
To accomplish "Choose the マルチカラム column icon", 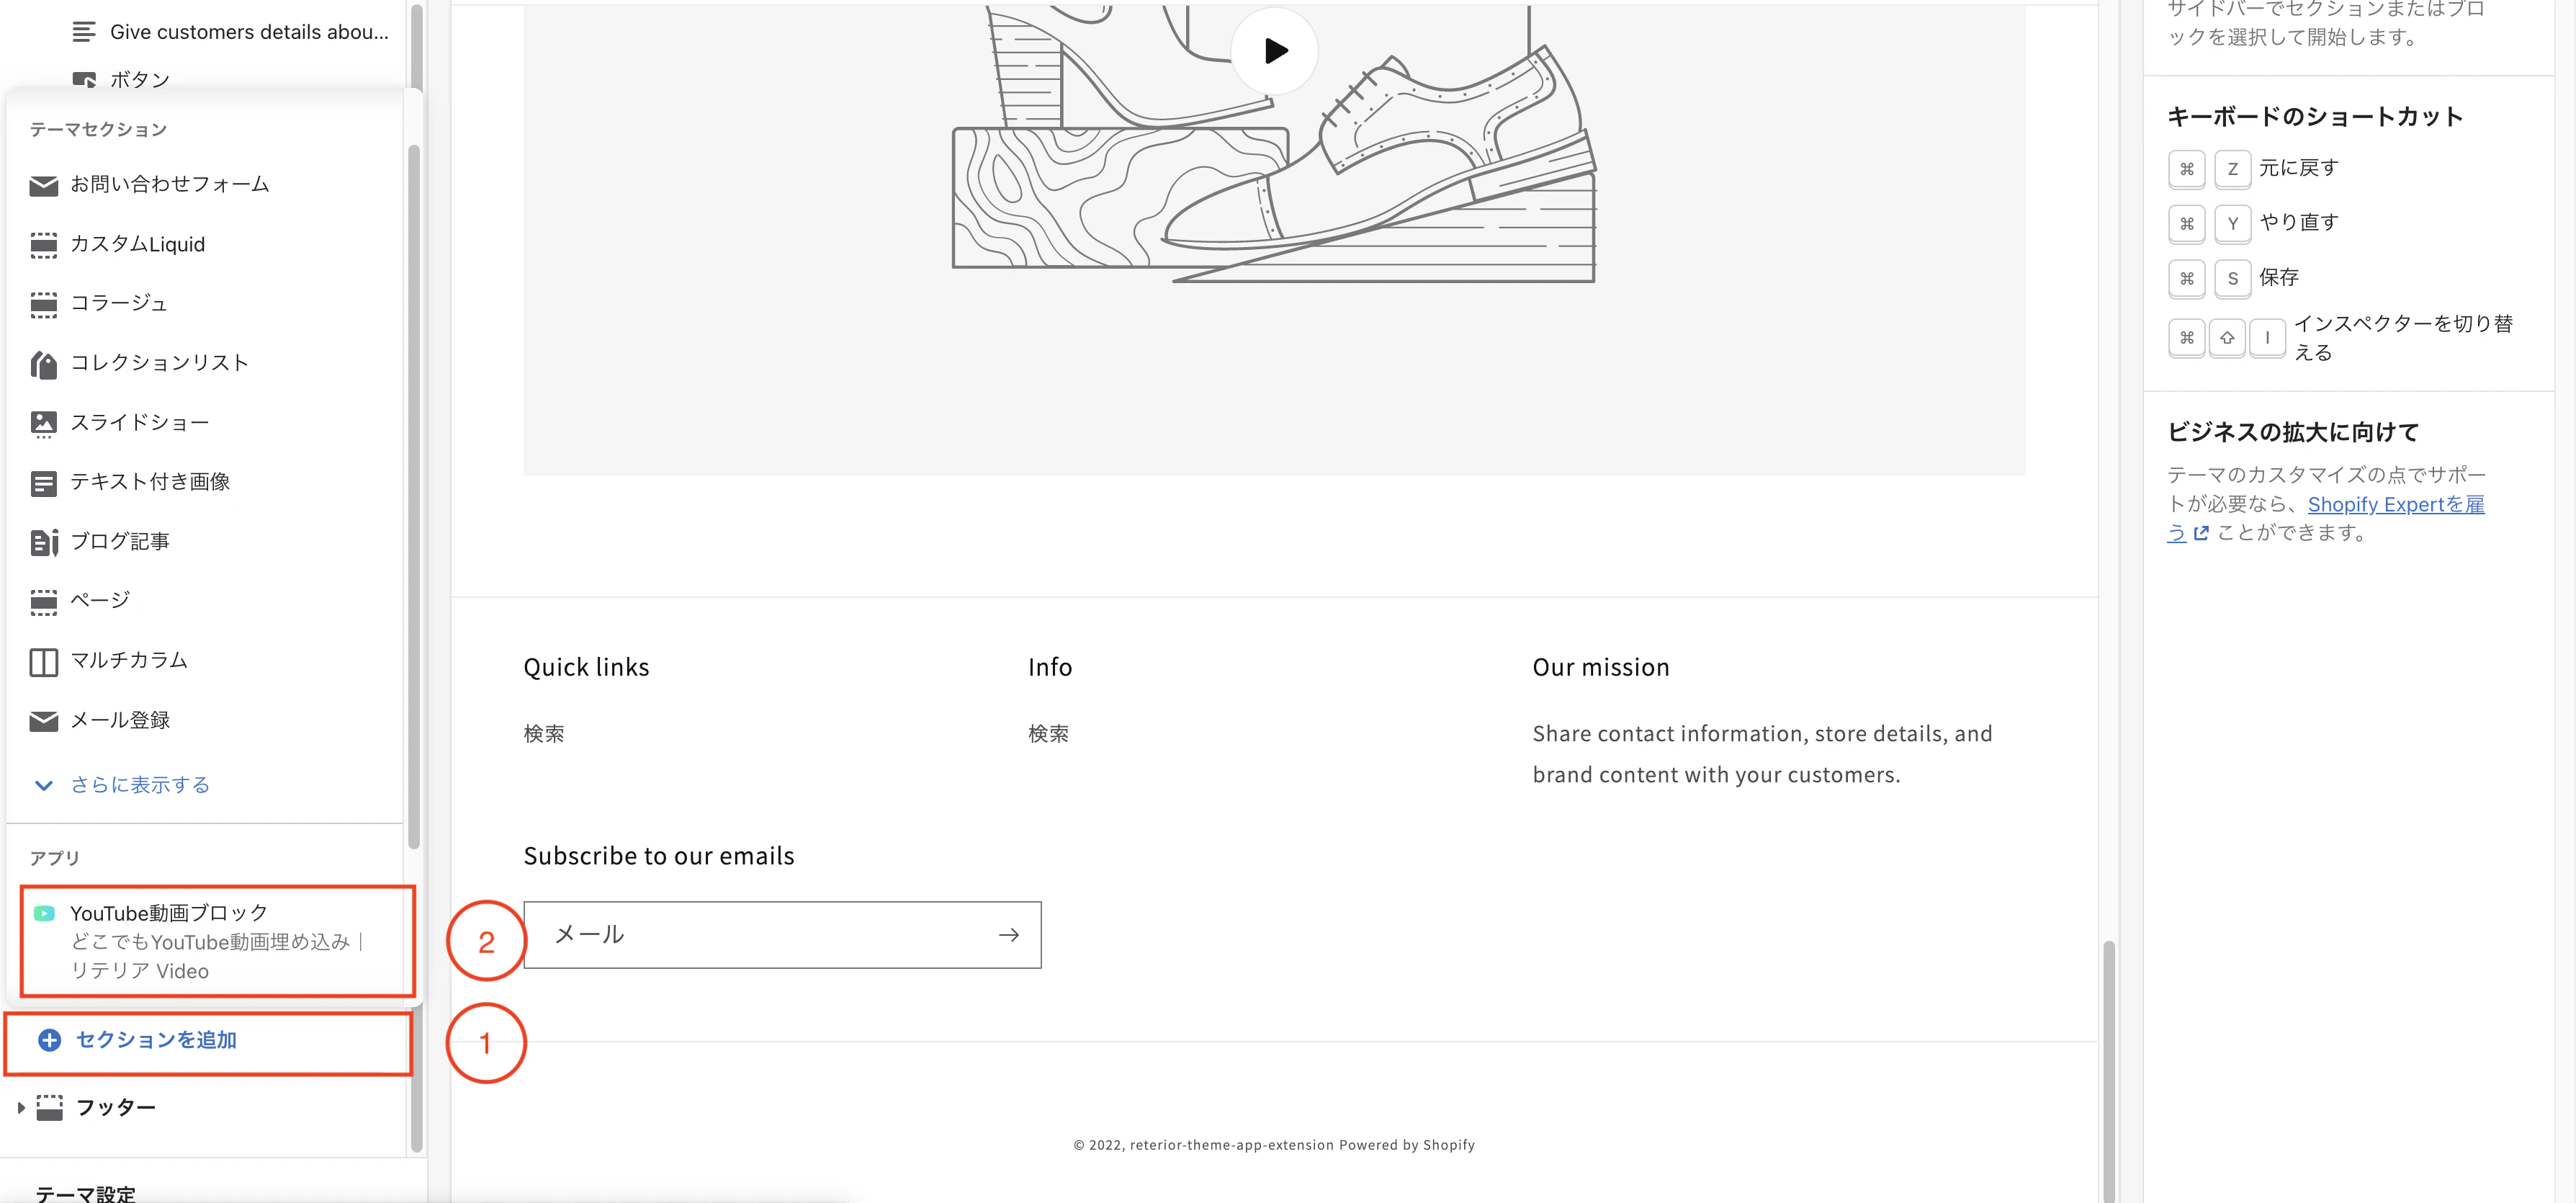I will click(43, 661).
